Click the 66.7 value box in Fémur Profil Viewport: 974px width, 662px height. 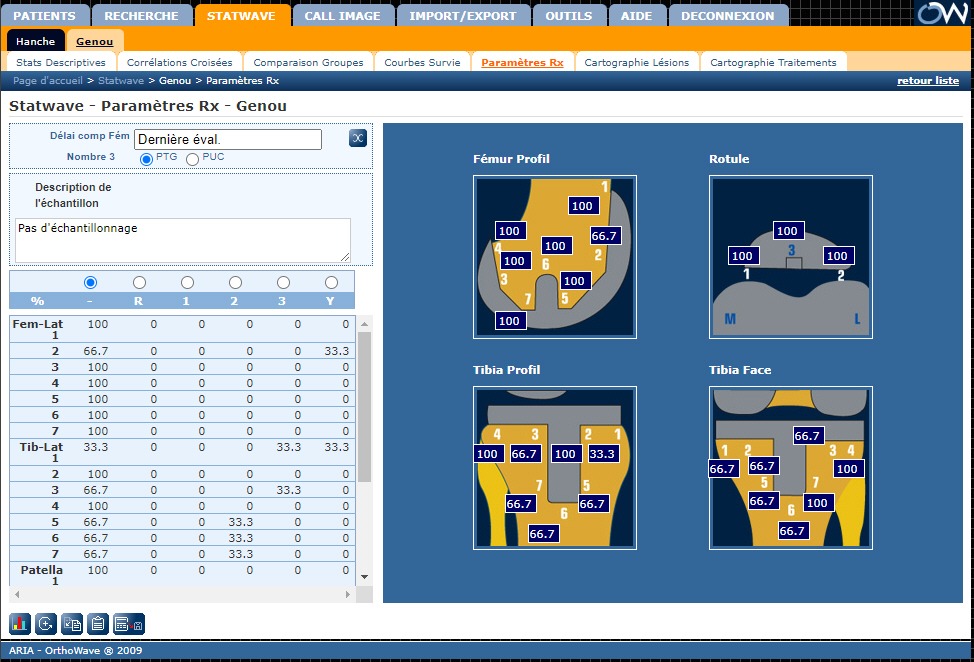point(604,236)
